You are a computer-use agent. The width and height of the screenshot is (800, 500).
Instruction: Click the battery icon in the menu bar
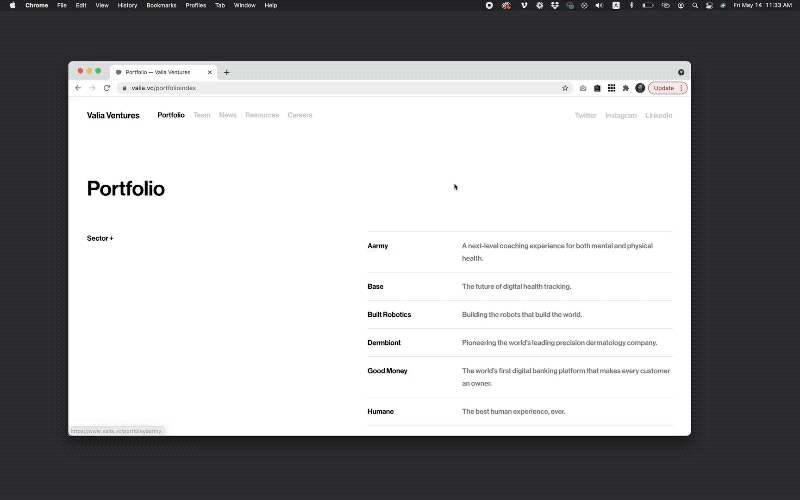(648, 5)
